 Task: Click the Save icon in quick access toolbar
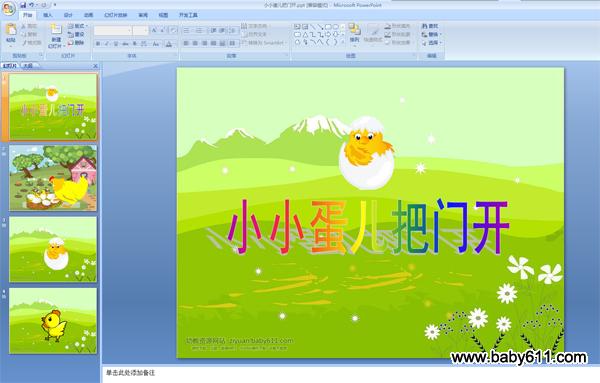[x=23, y=5]
